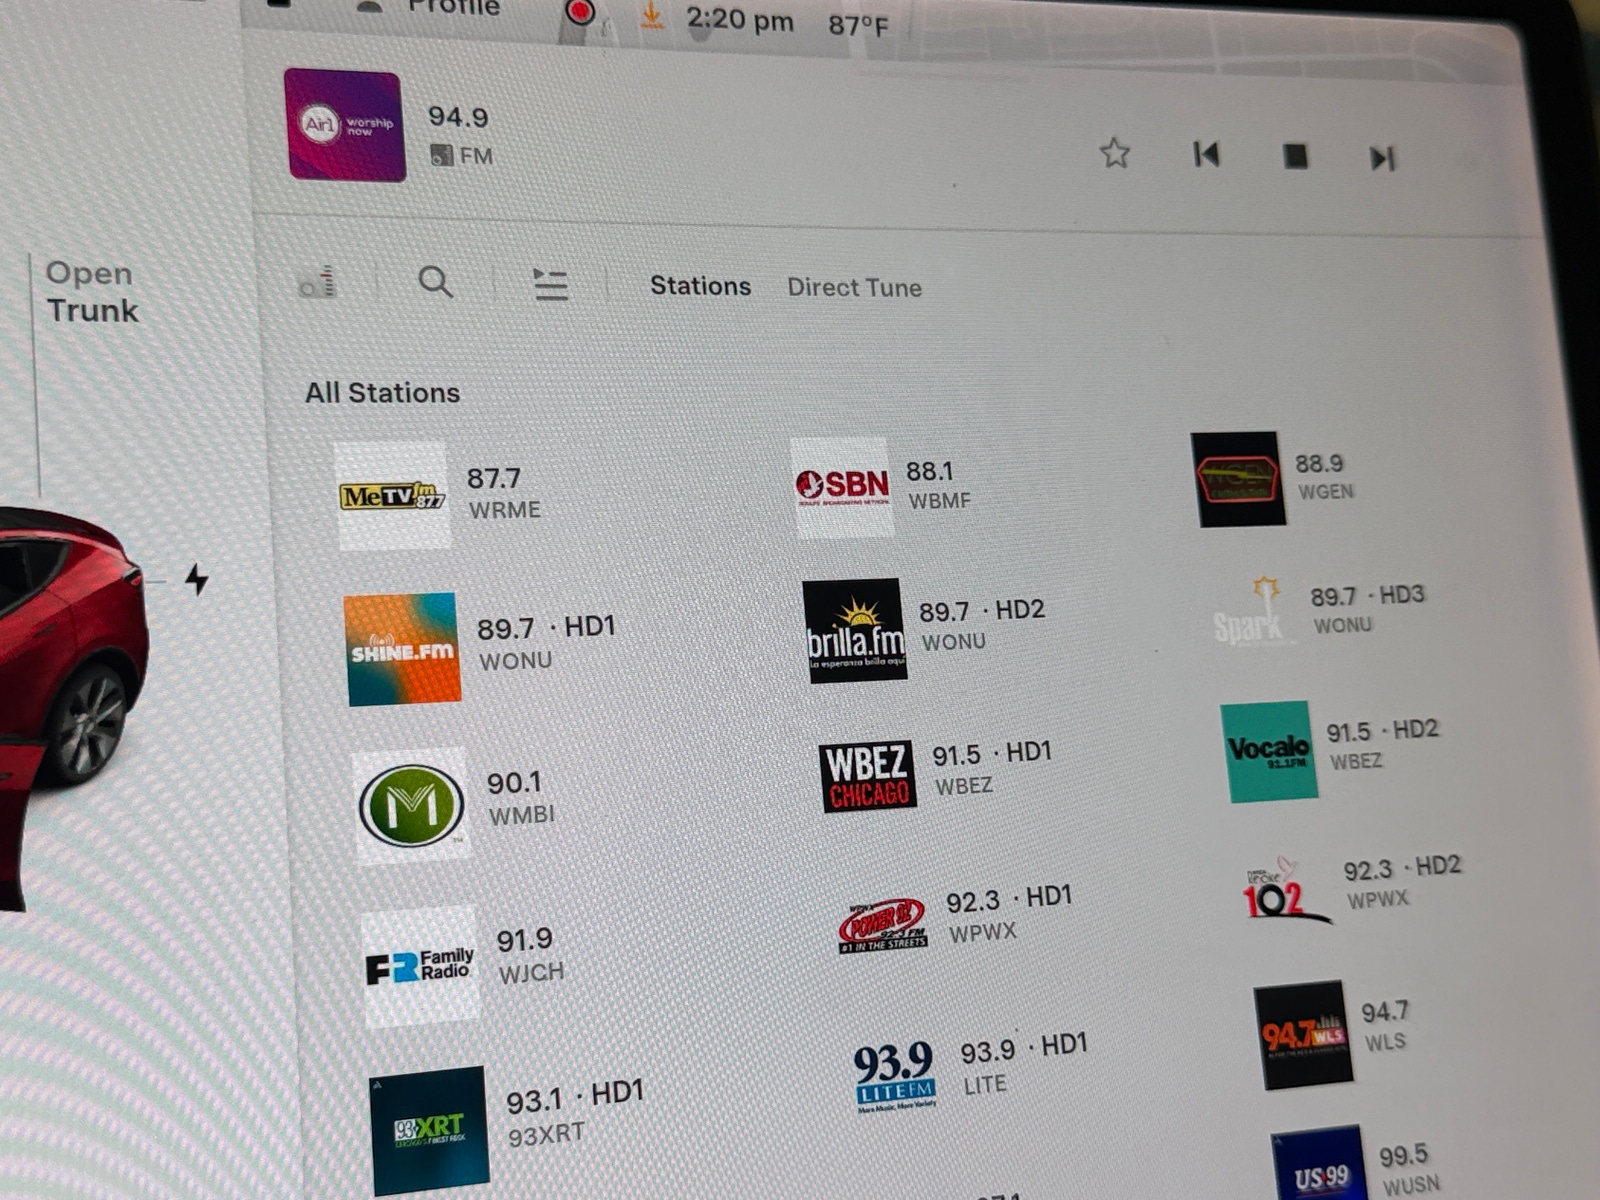Select the 88.1 WBMF station text
This screenshot has width=1600, height=1200.
pos(938,485)
